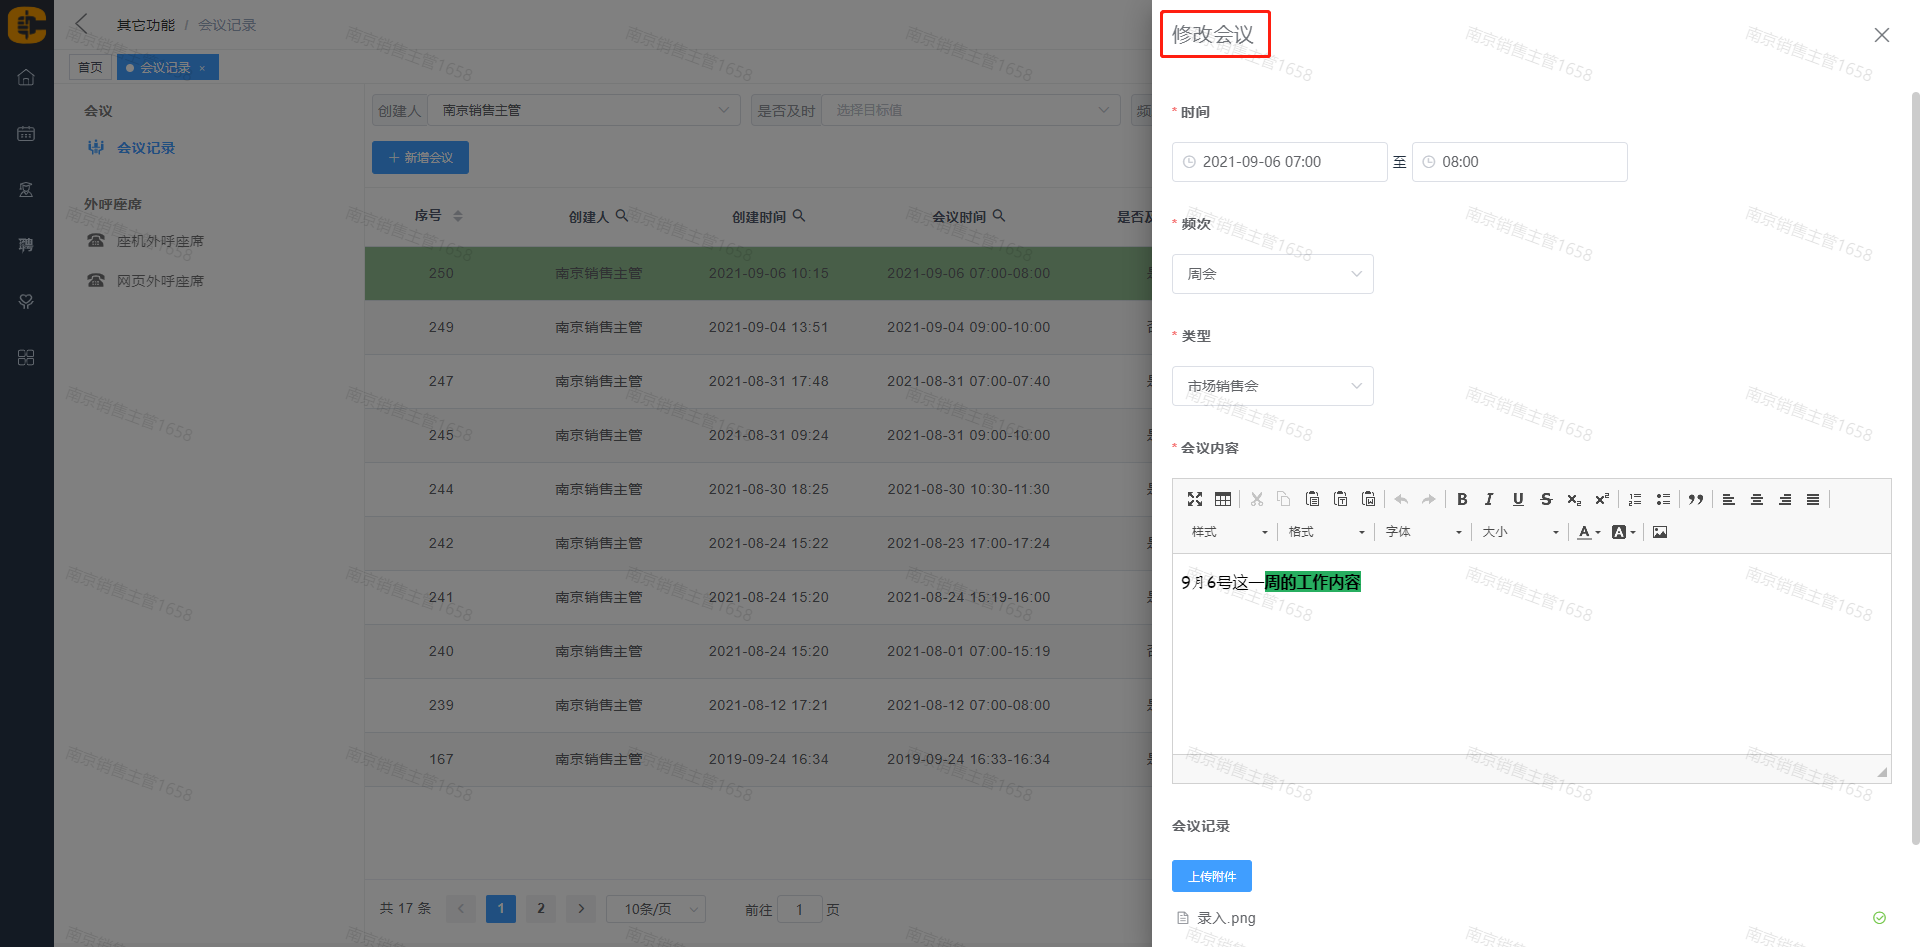Open the 类型 dropdown showing 市场销售会
This screenshot has height=947, width=1920.
(1272, 386)
